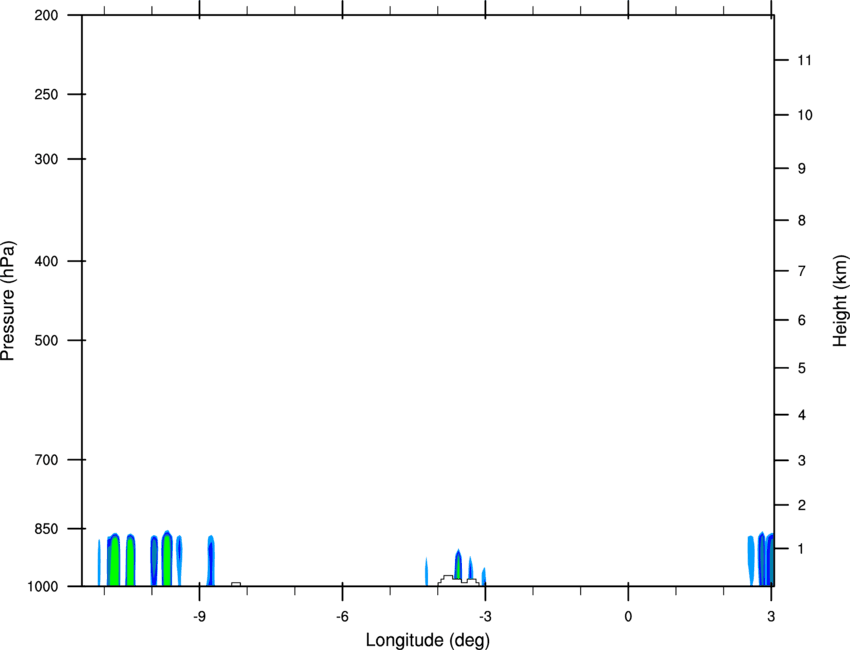Click the 'Longitude (deg)' axis title
This screenshot has height=650, width=850.
428,640
